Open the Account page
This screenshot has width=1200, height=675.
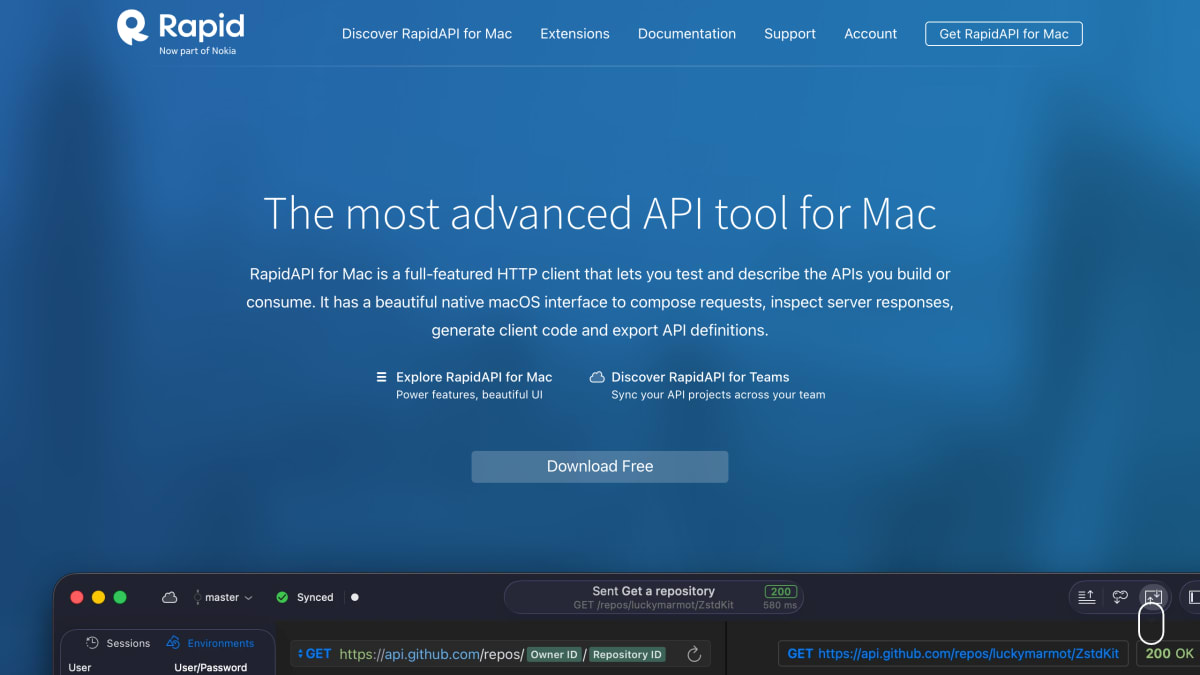coord(870,34)
